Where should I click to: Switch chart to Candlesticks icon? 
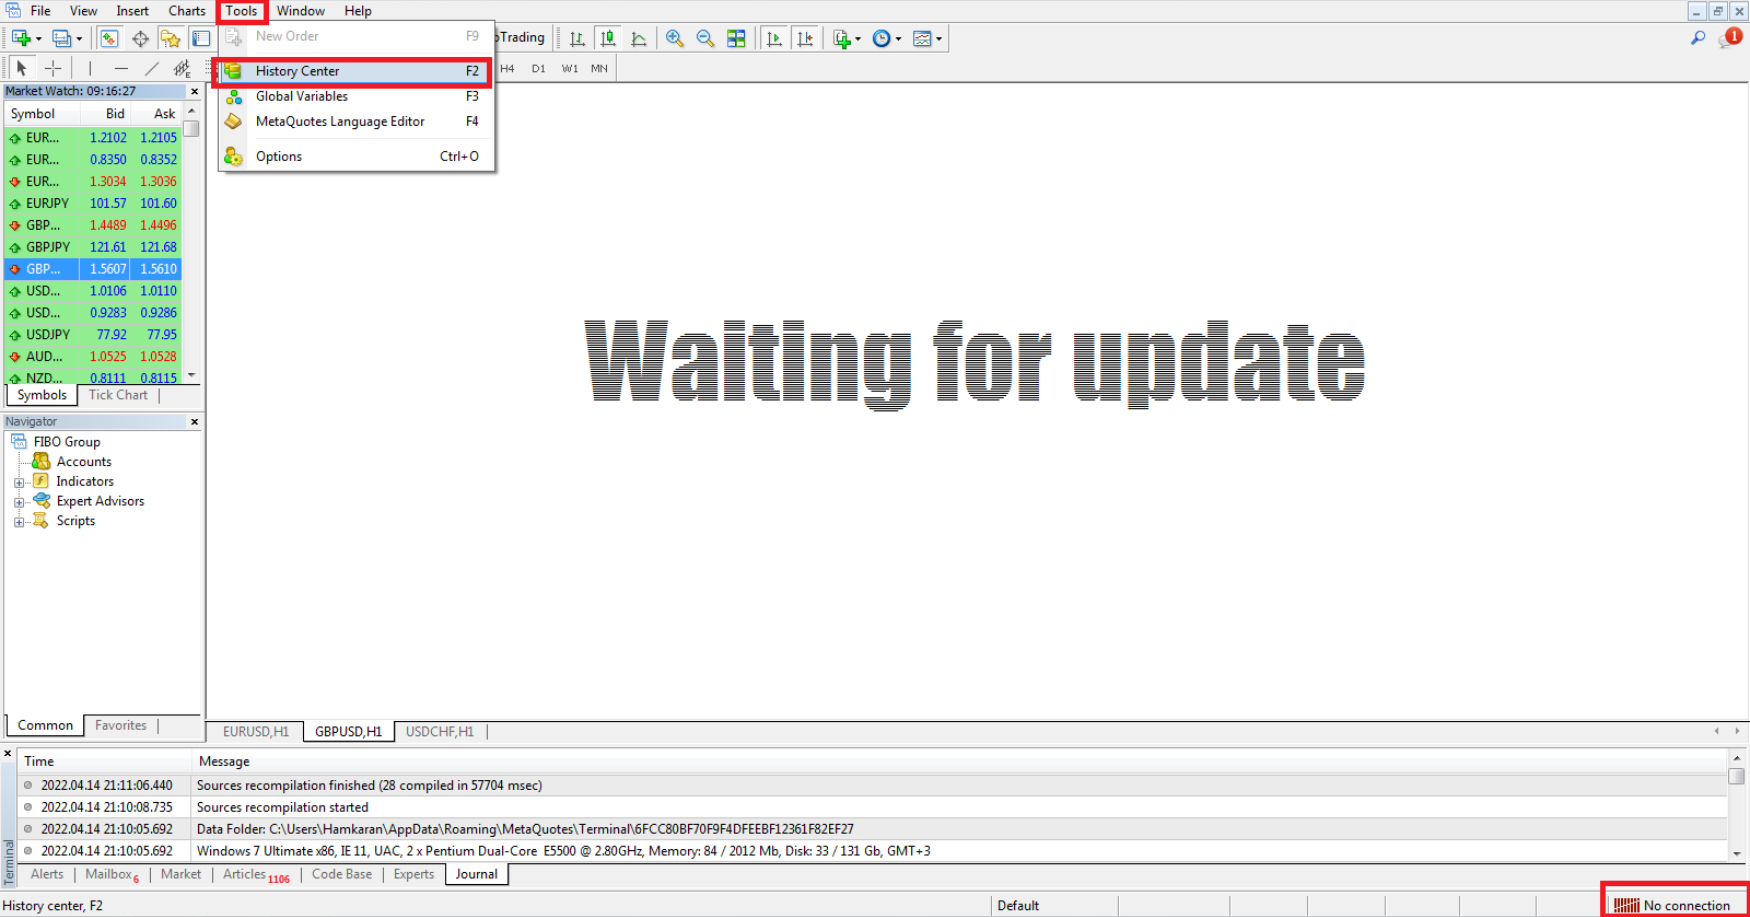[x=607, y=38]
